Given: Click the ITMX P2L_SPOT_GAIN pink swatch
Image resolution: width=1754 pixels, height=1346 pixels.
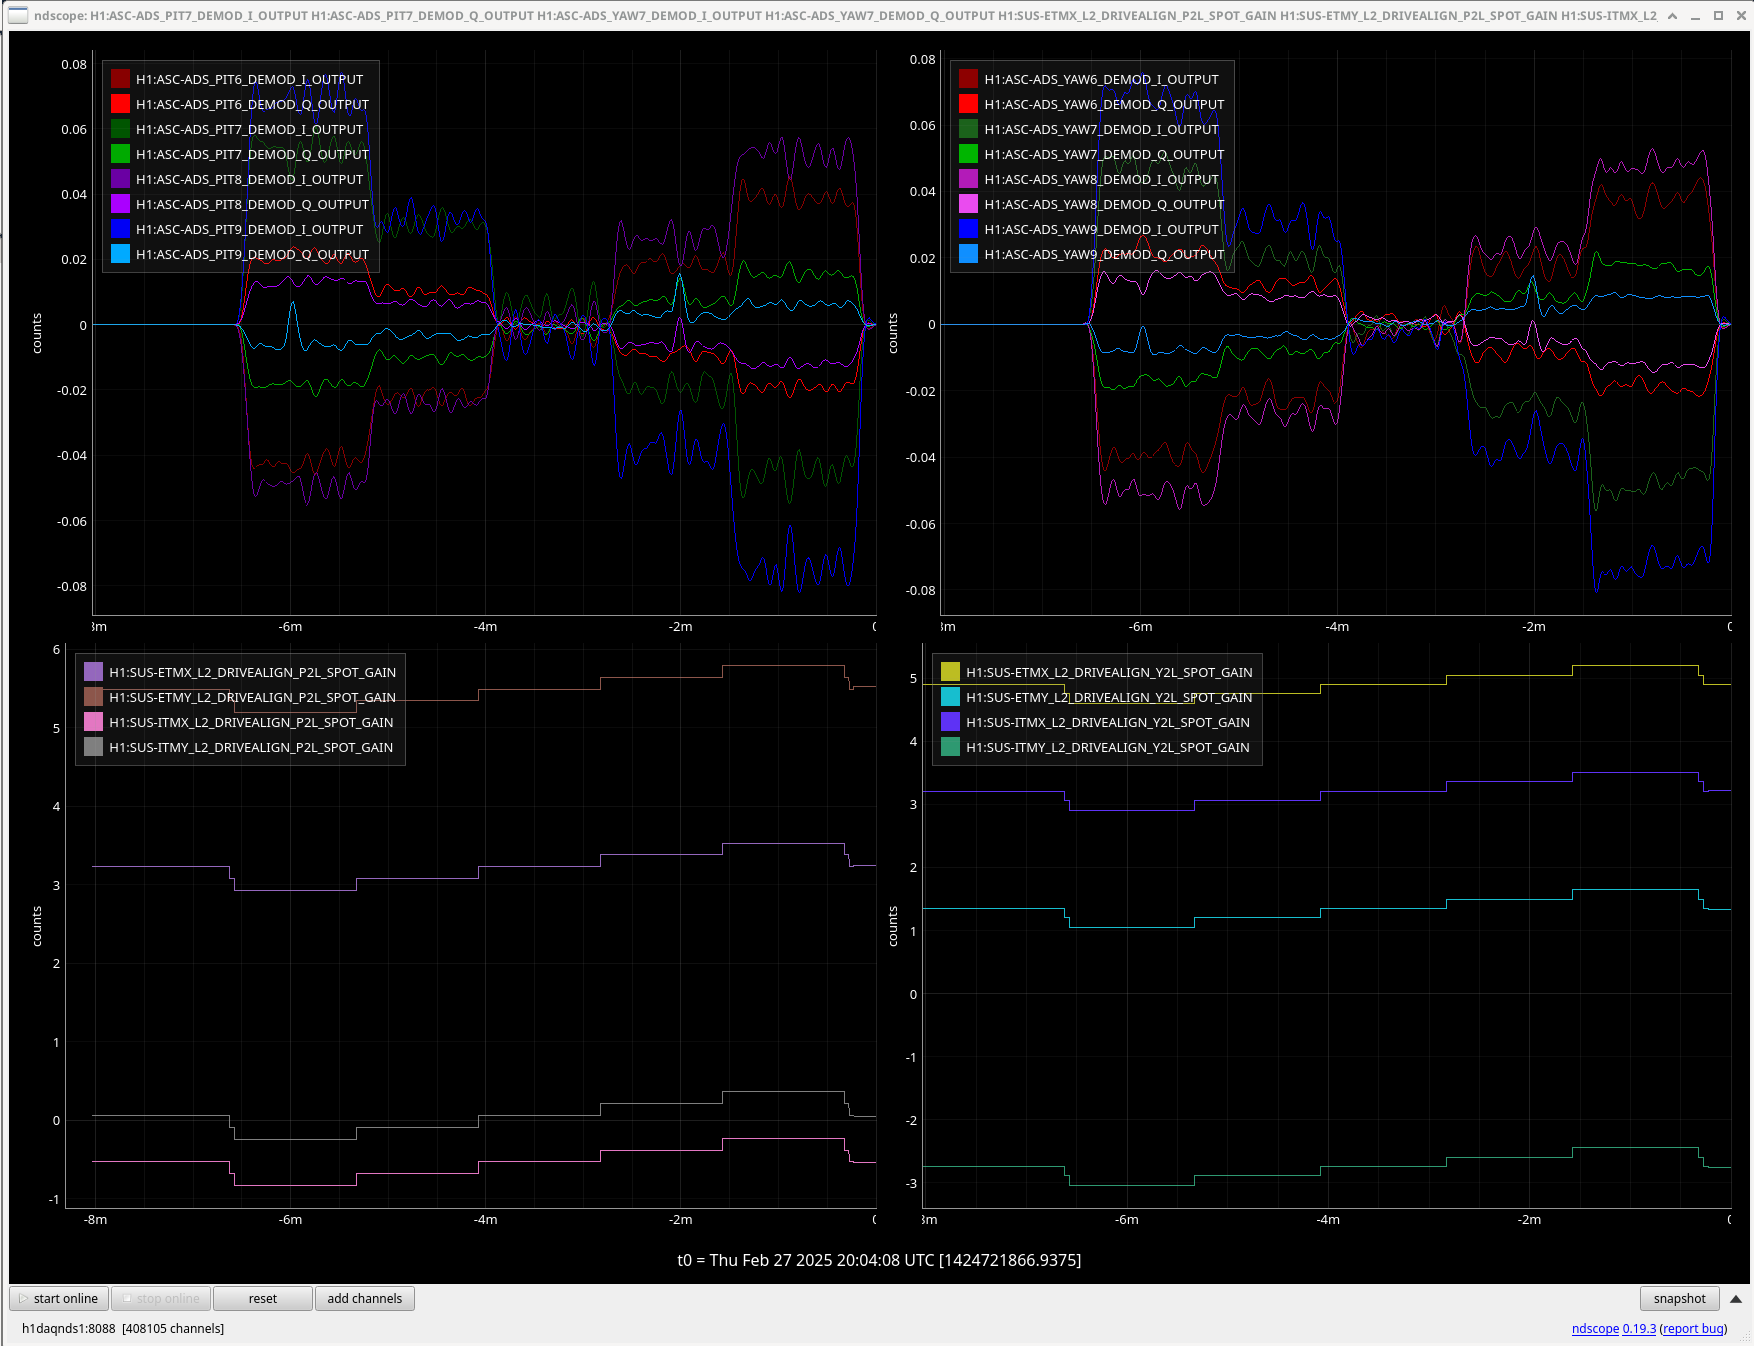Looking at the screenshot, I should coord(93,722).
